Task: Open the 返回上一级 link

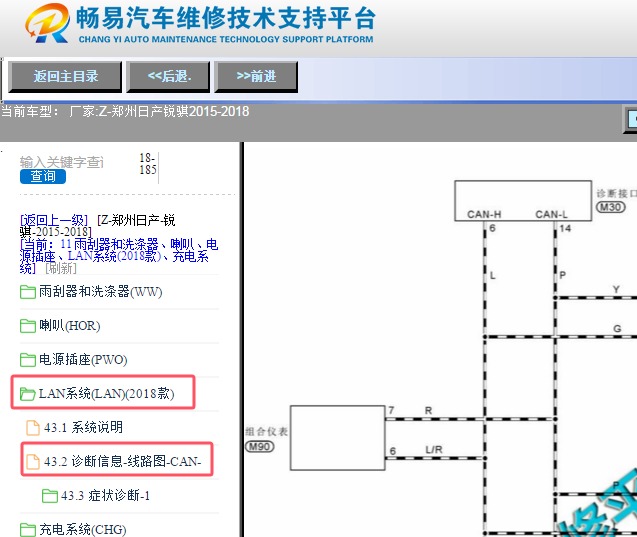Action: (54, 220)
